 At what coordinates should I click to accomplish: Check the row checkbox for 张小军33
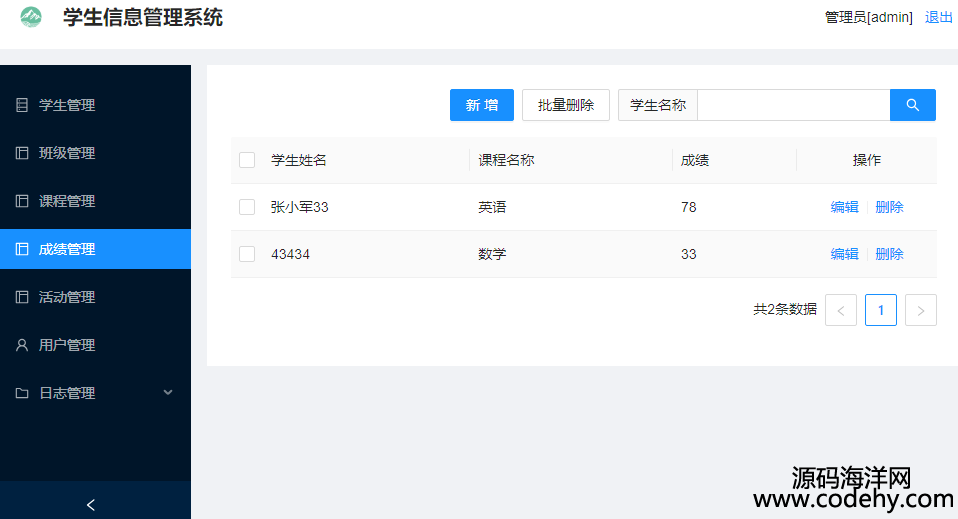pos(247,207)
